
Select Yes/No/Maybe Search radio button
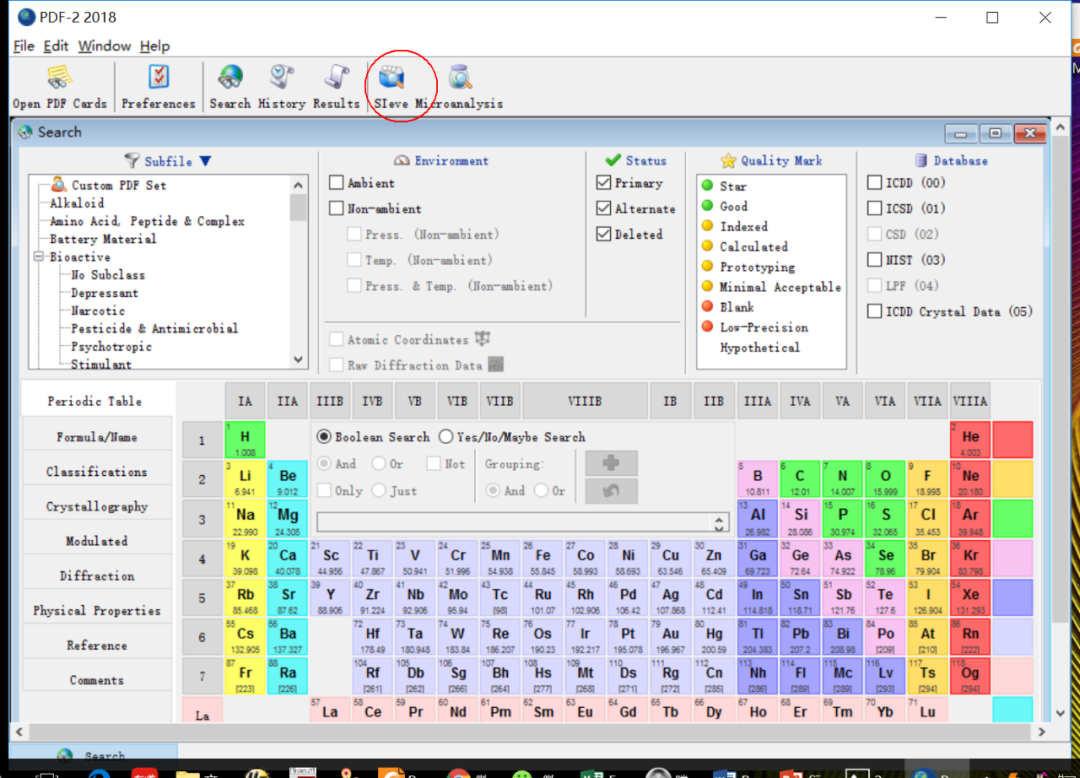pyautogui.click(x=446, y=437)
